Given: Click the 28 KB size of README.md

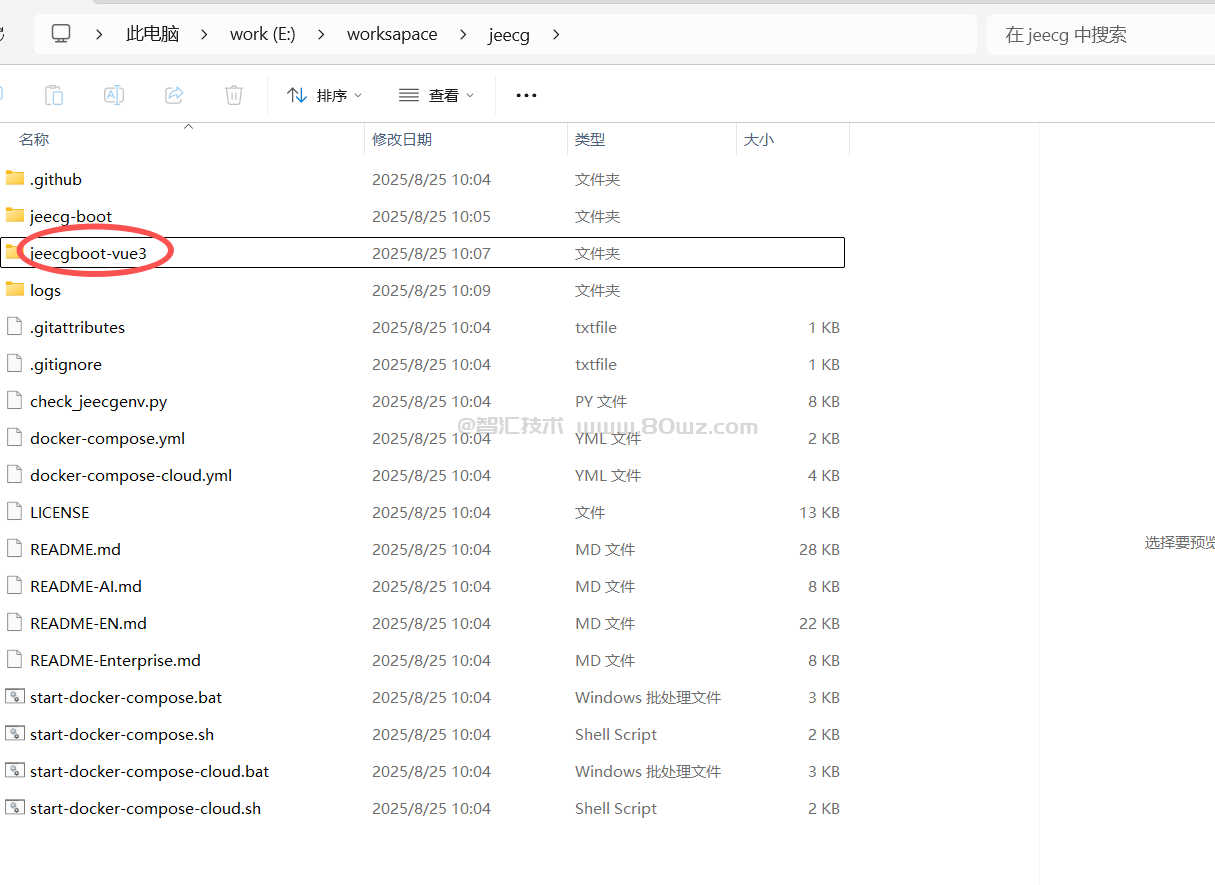Looking at the screenshot, I should pyautogui.click(x=819, y=549).
